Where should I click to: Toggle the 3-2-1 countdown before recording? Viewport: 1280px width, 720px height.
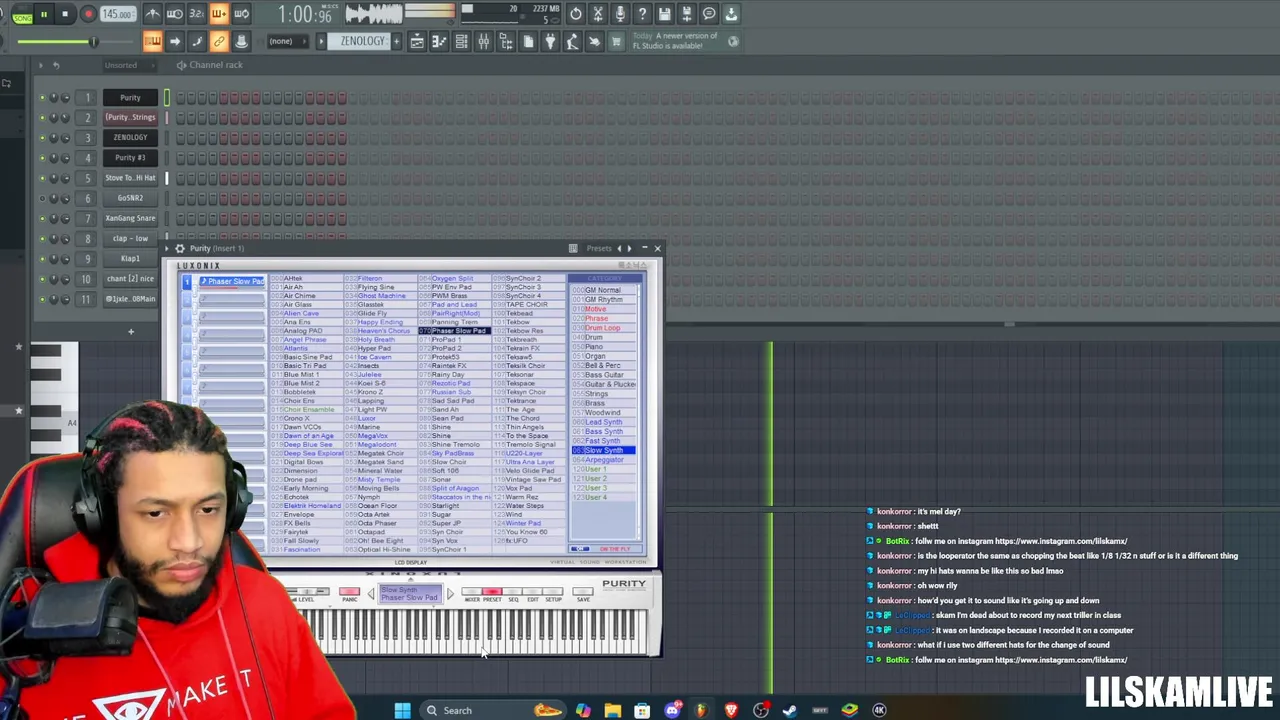(196, 14)
